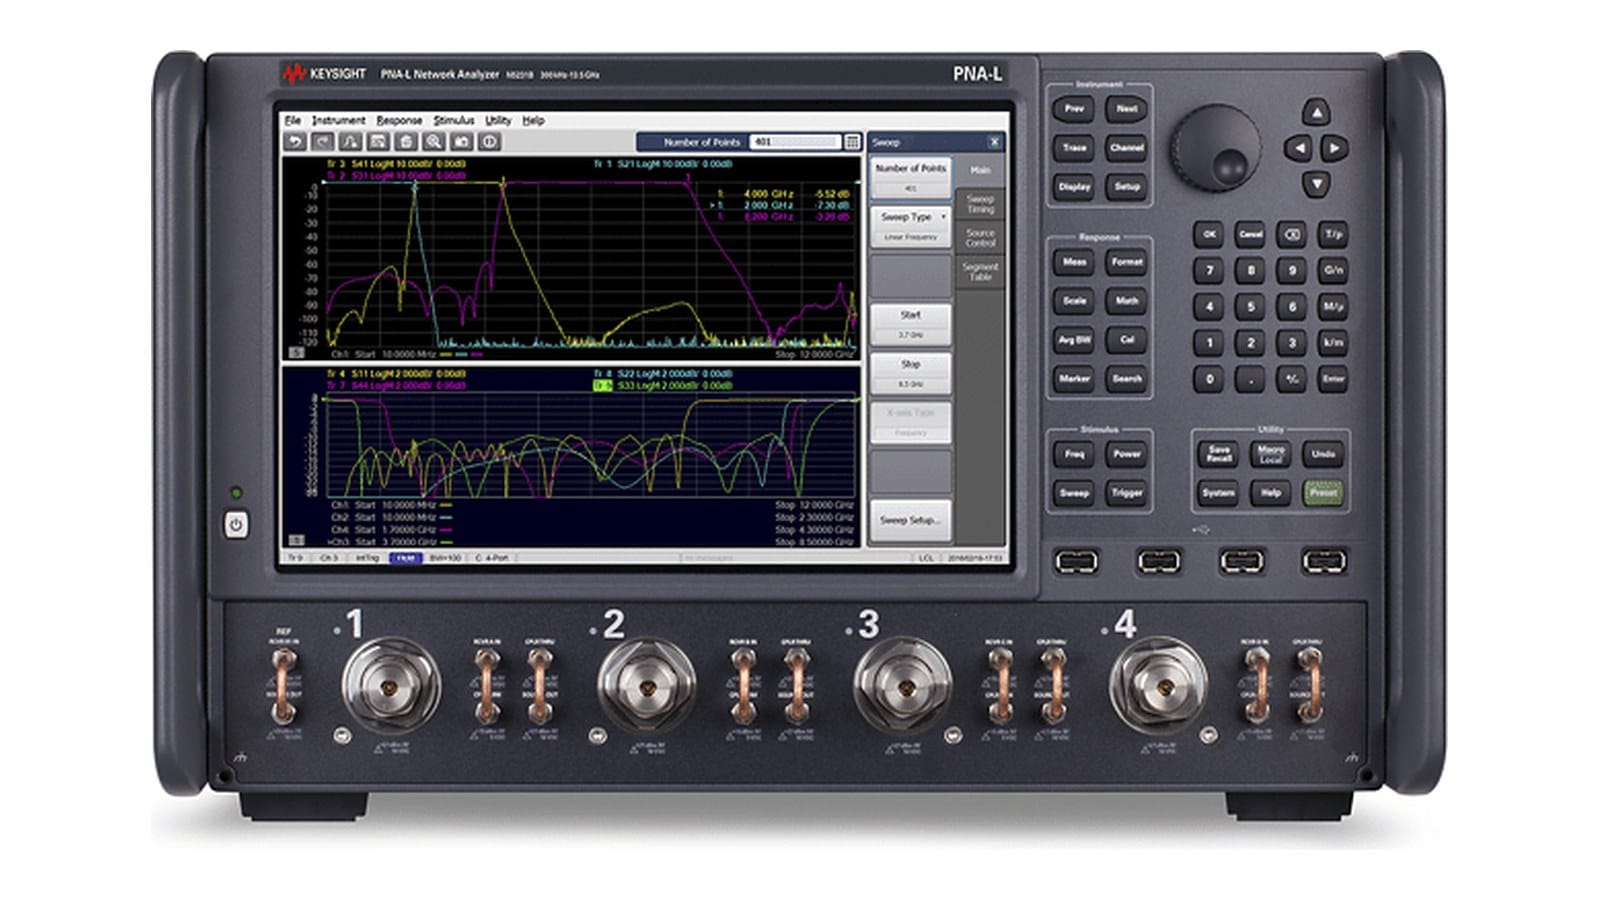Tap the Enter key on the keypad

coord(1333,379)
